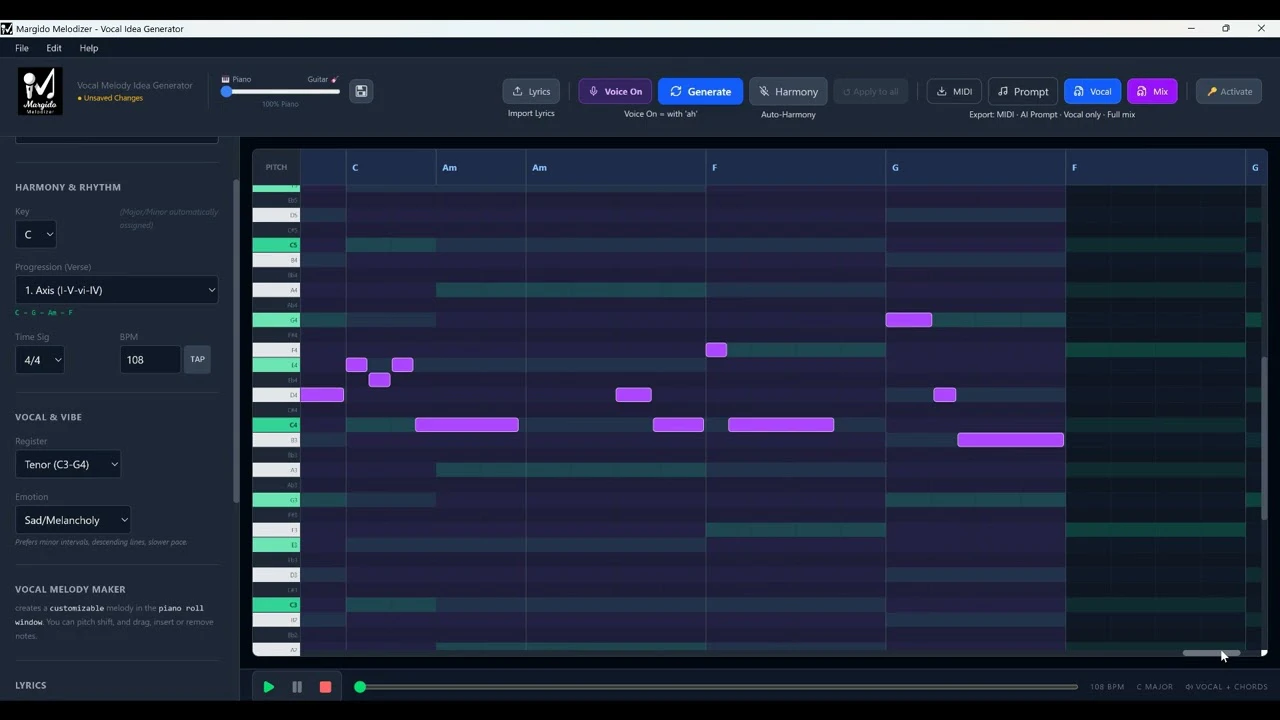Image resolution: width=1280 pixels, height=720 pixels.
Task: Click the save floppy disk icon
Action: [x=361, y=91]
